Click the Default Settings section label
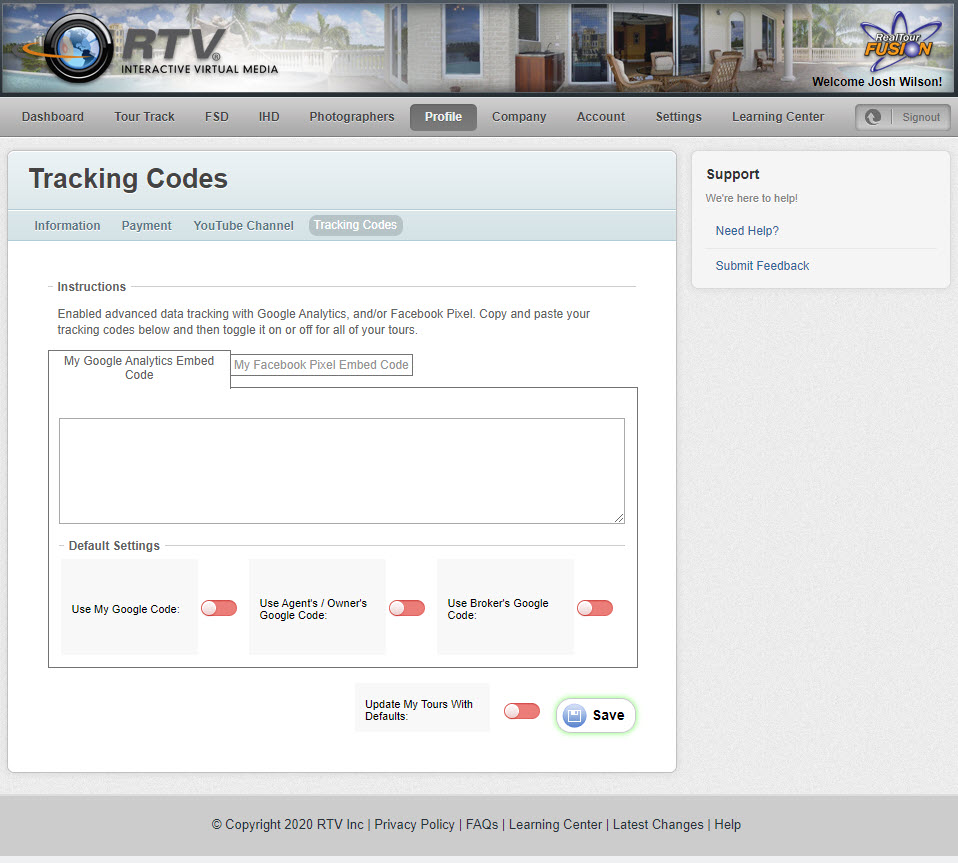The height and width of the screenshot is (863, 958). tap(114, 545)
